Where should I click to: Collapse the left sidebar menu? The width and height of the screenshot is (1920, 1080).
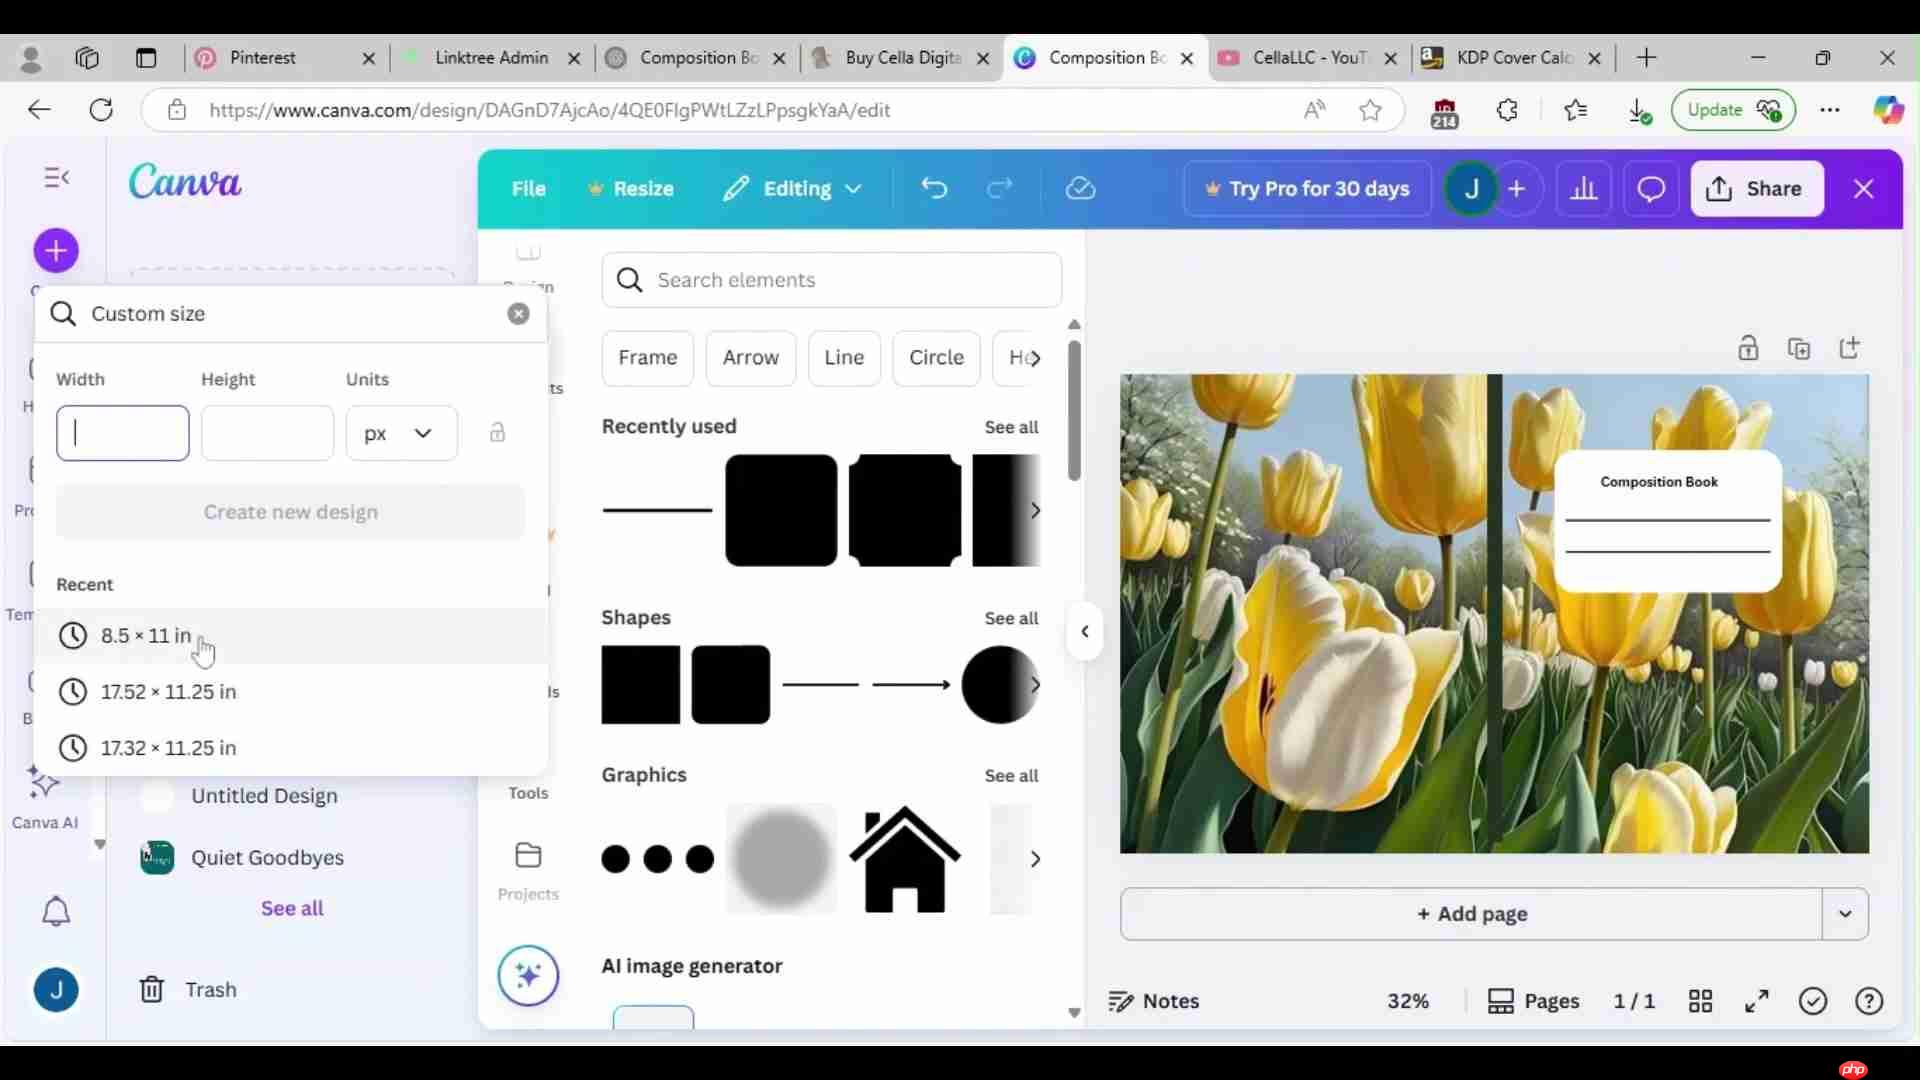[x=57, y=178]
